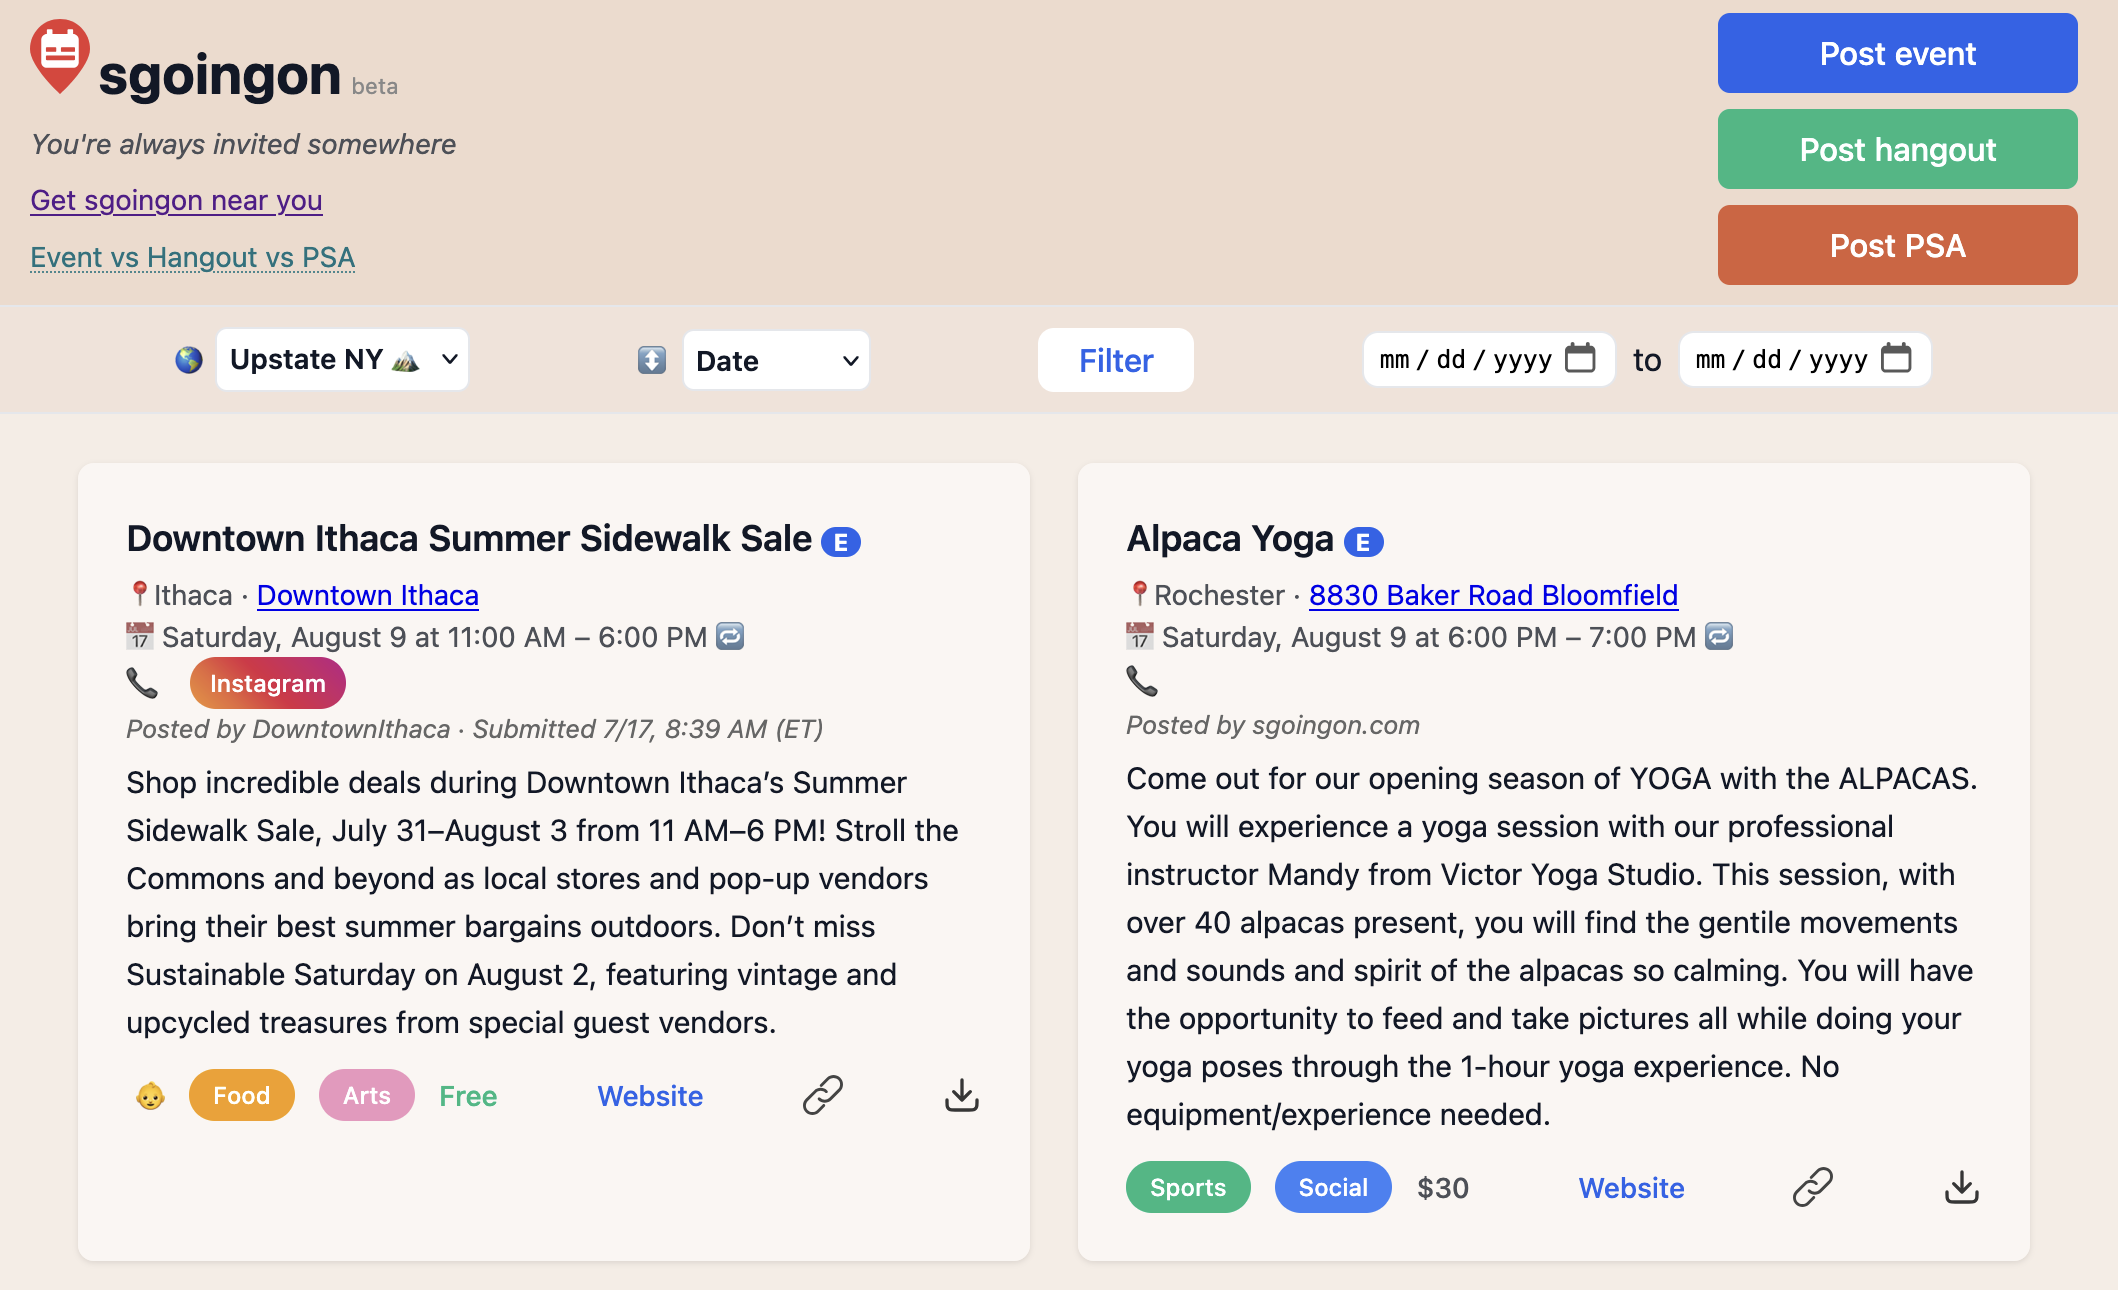The height and width of the screenshot is (1290, 2118).
Task: Select the Food tag
Action: click(x=241, y=1095)
